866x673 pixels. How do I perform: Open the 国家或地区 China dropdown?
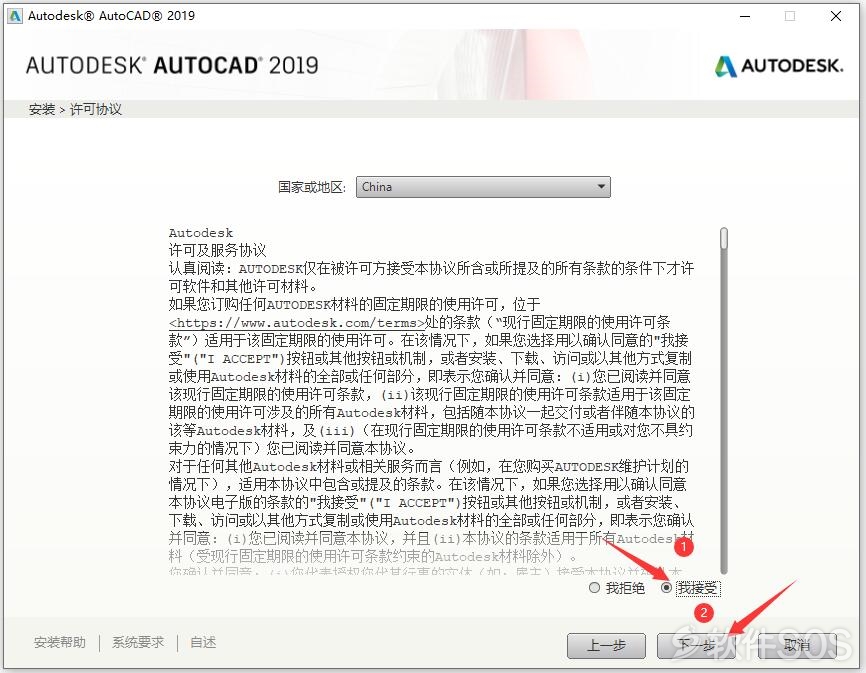(x=483, y=187)
